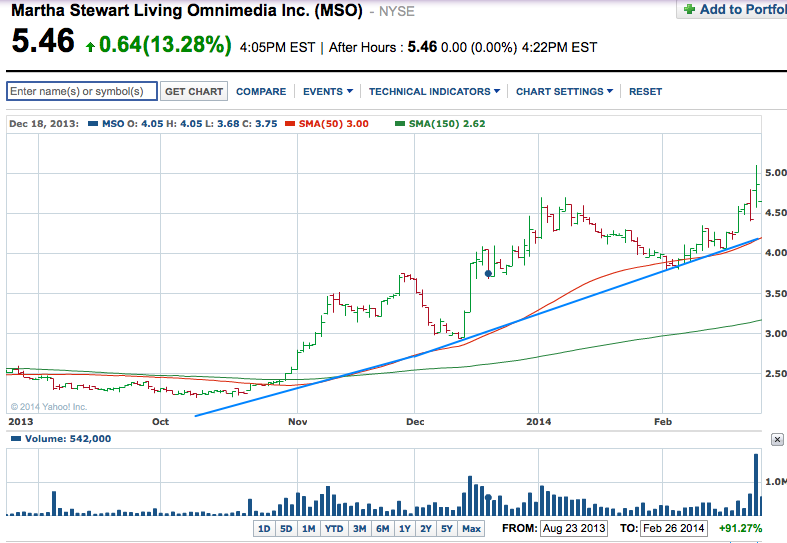Viewport: 787px width, 543px height.
Task: Click the blue marker dot on volume chart
Action: pos(488,497)
